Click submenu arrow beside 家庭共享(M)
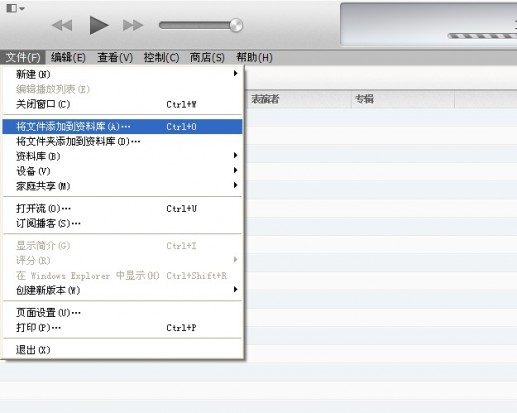 click(x=235, y=185)
